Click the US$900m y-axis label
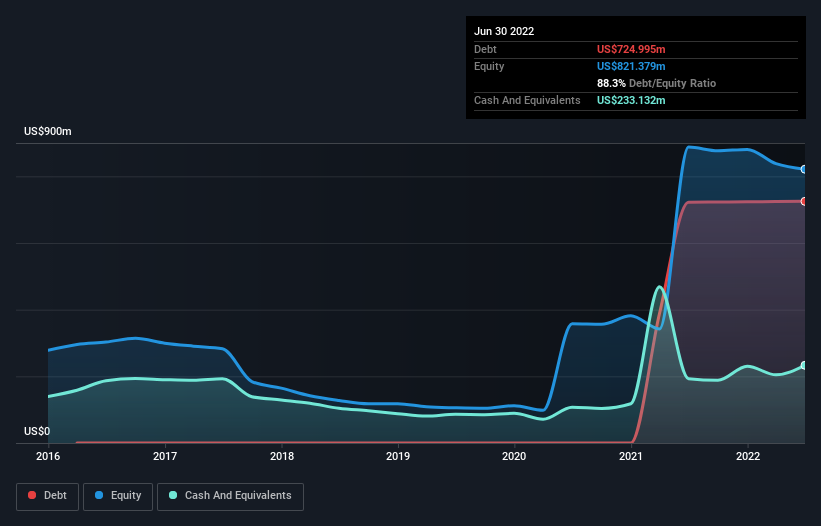Screen dimensions: 821x526 point(48,131)
